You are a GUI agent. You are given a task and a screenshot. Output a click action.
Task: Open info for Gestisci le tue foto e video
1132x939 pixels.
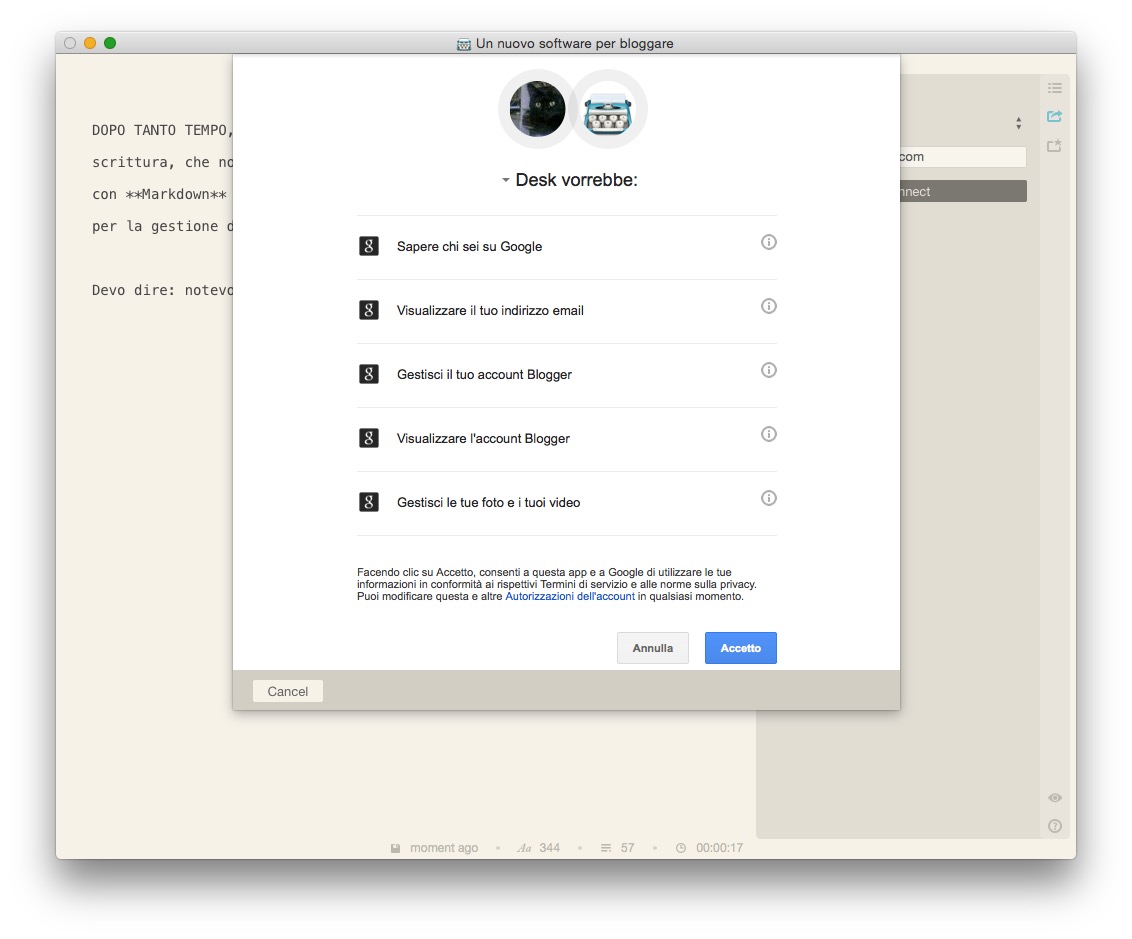point(769,498)
